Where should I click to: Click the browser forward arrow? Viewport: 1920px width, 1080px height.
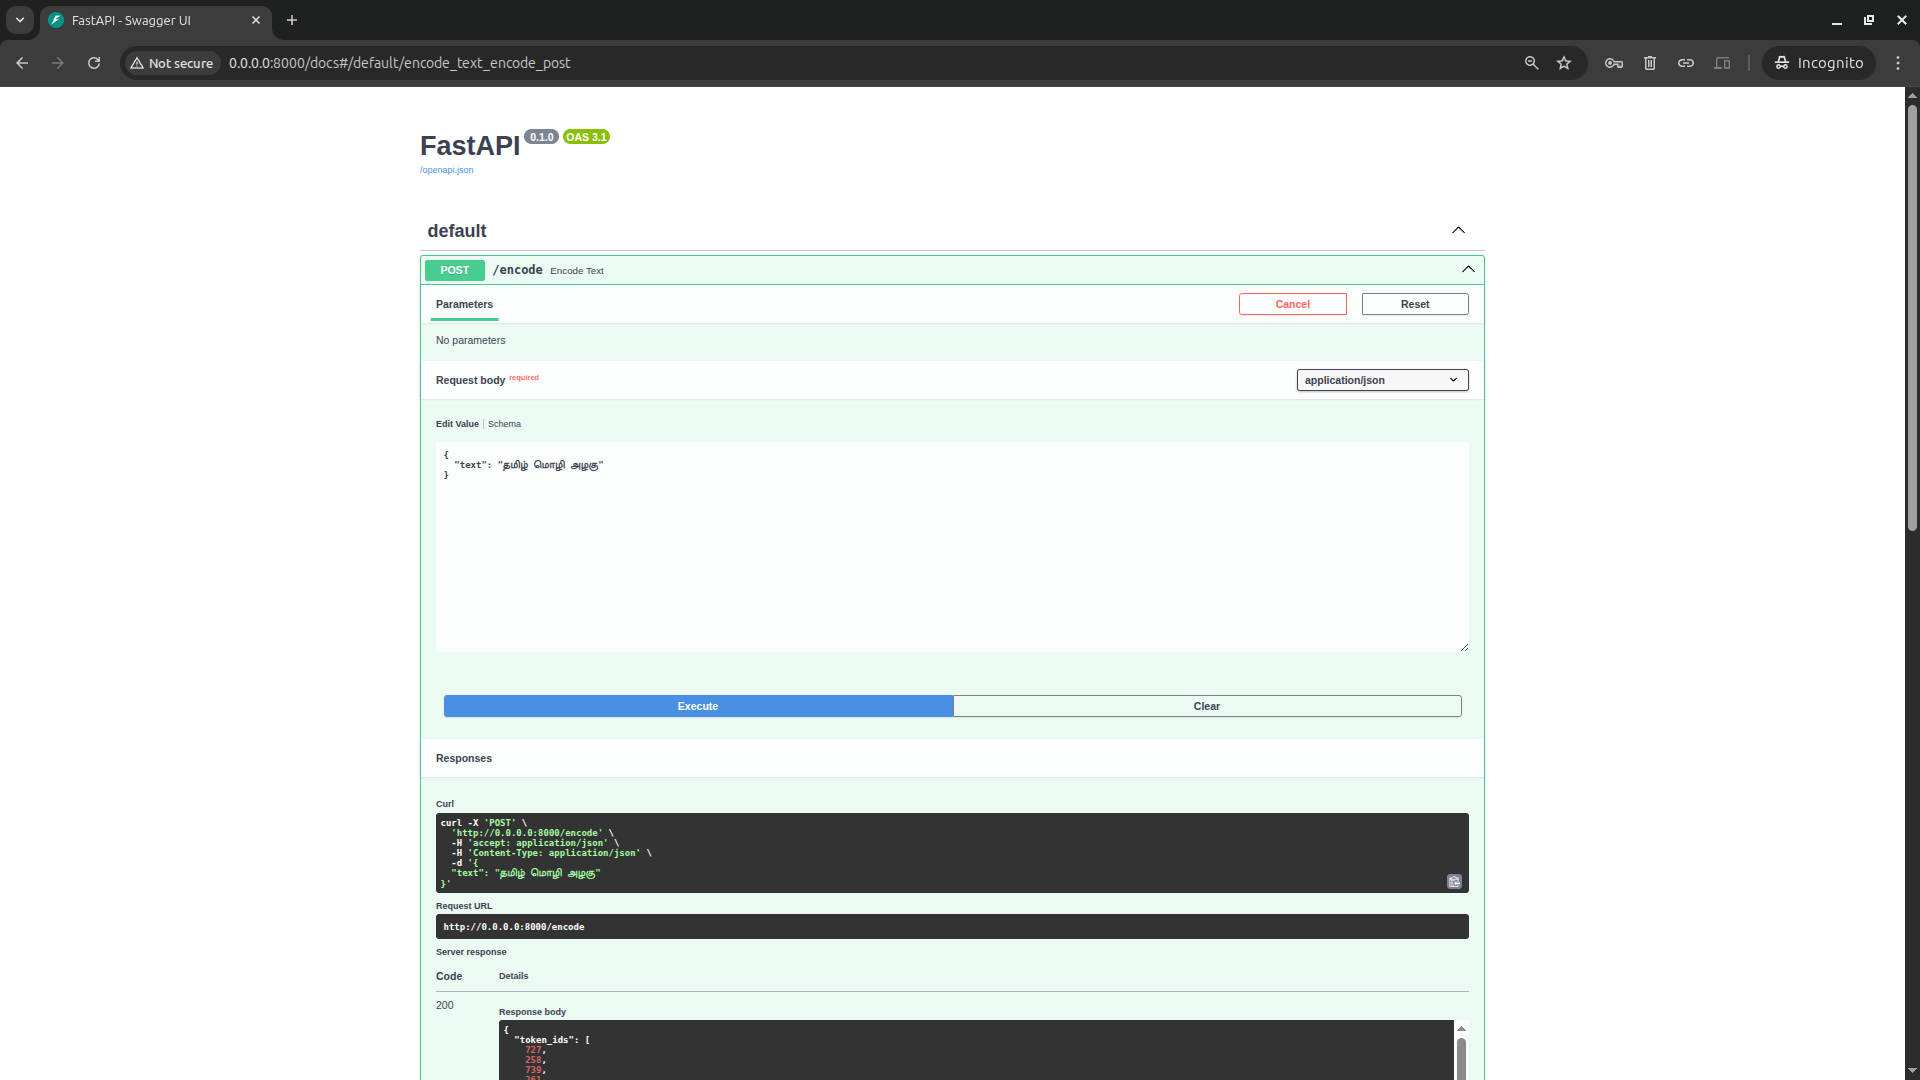(58, 63)
